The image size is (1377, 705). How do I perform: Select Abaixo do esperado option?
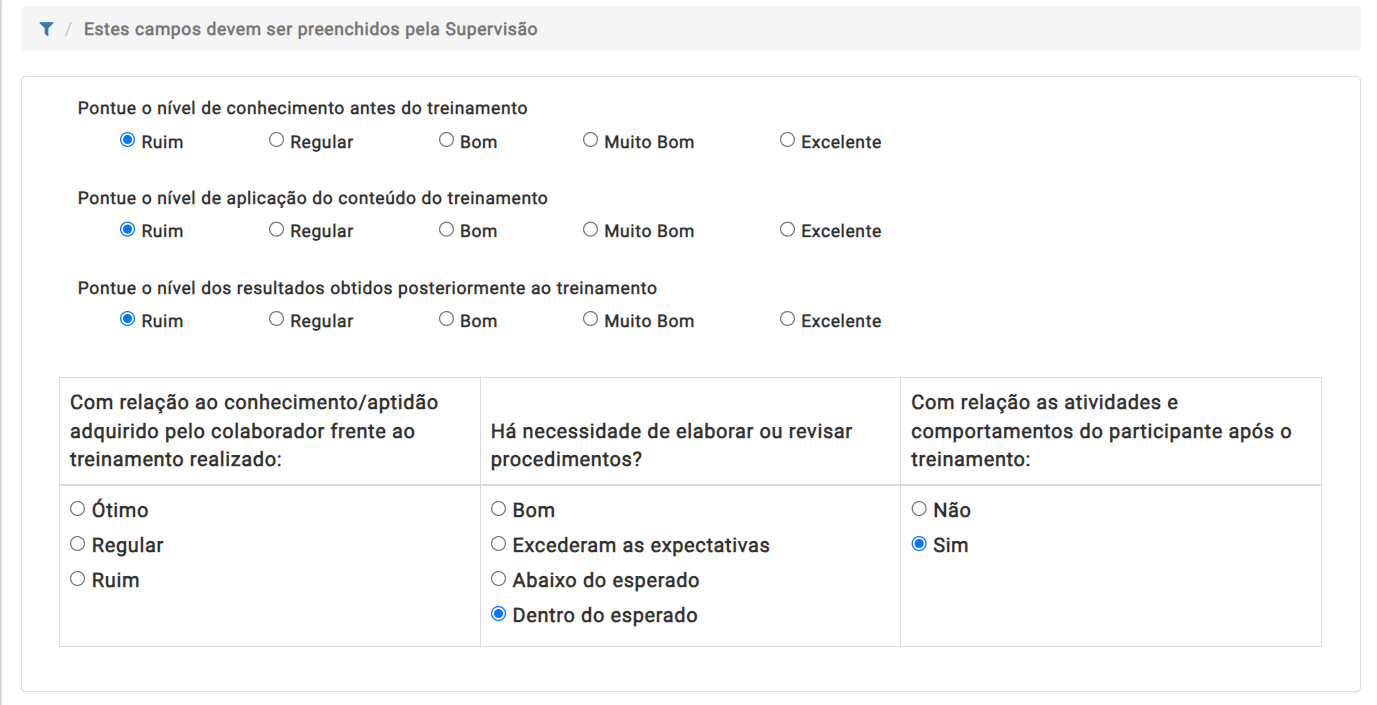click(x=499, y=579)
